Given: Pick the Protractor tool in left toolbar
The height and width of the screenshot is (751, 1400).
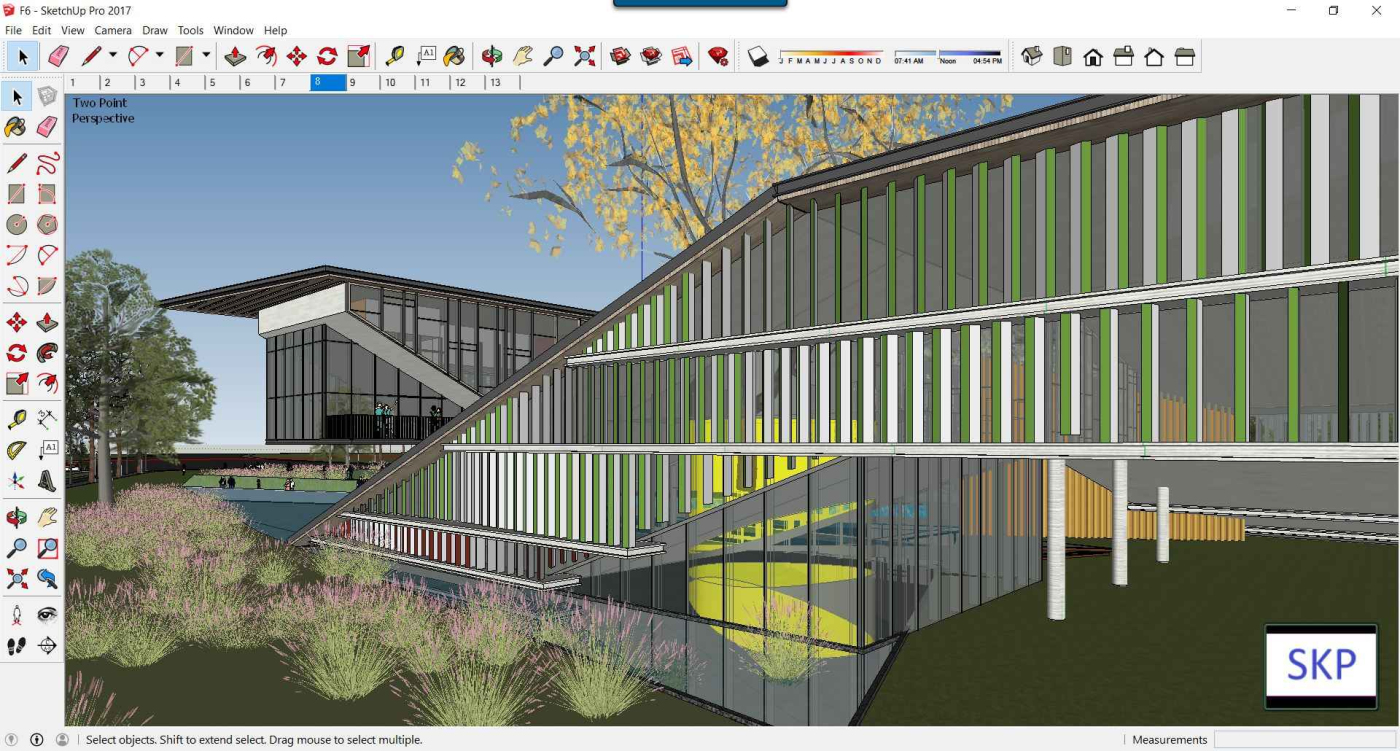Looking at the screenshot, I should click(x=17, y=450).
